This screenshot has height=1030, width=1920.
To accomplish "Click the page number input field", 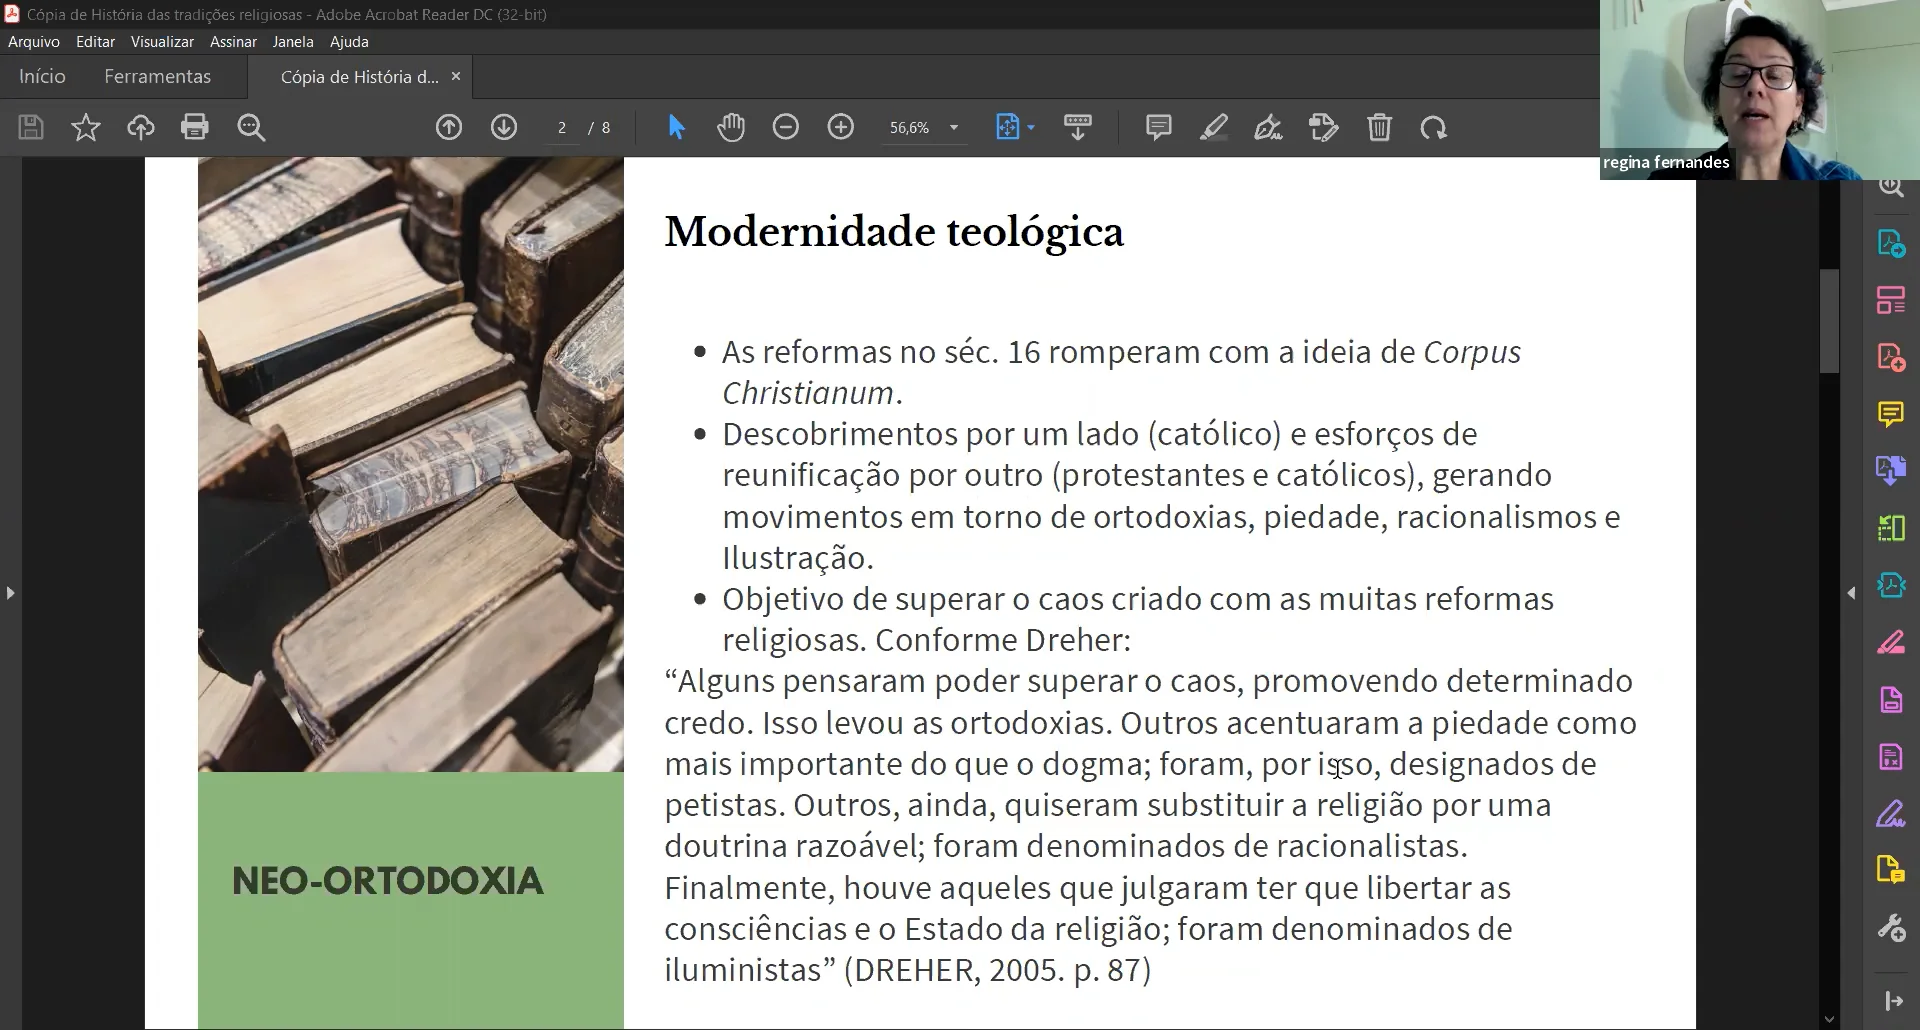I will (561, 127).
